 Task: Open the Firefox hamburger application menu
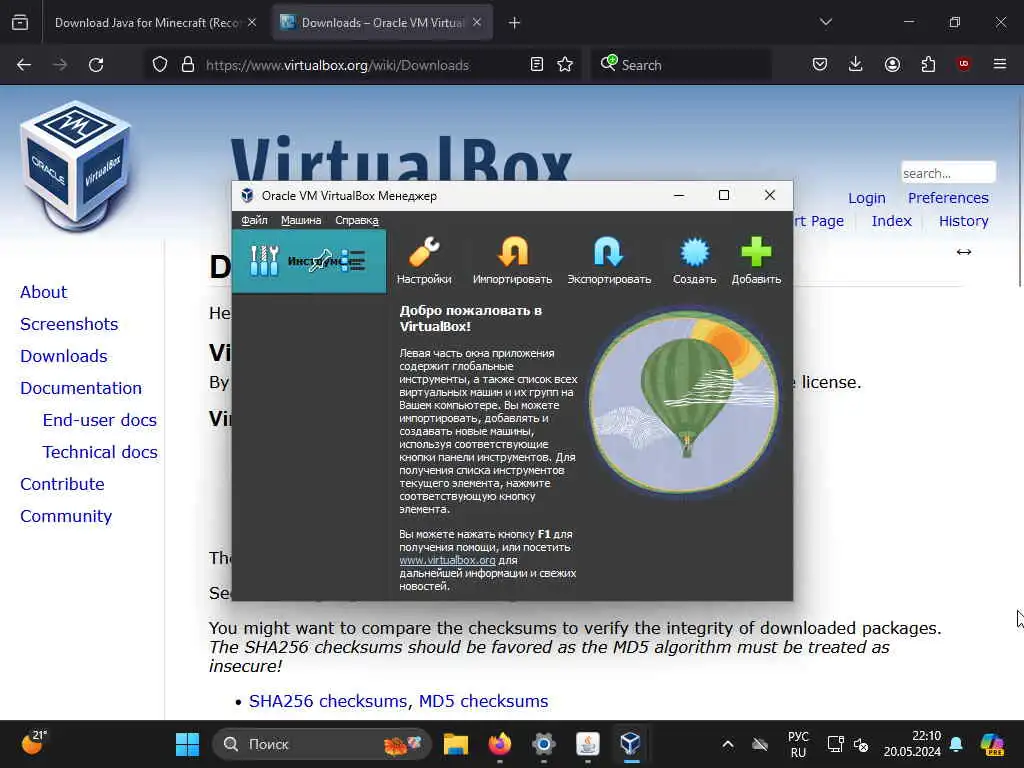click(x=1000, y=65)
